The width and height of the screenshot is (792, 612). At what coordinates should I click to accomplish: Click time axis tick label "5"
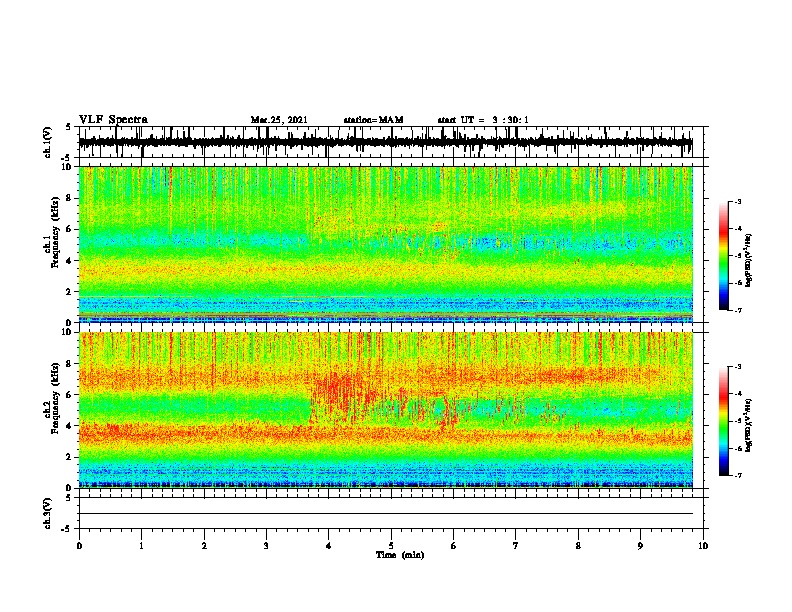point(391,546)
